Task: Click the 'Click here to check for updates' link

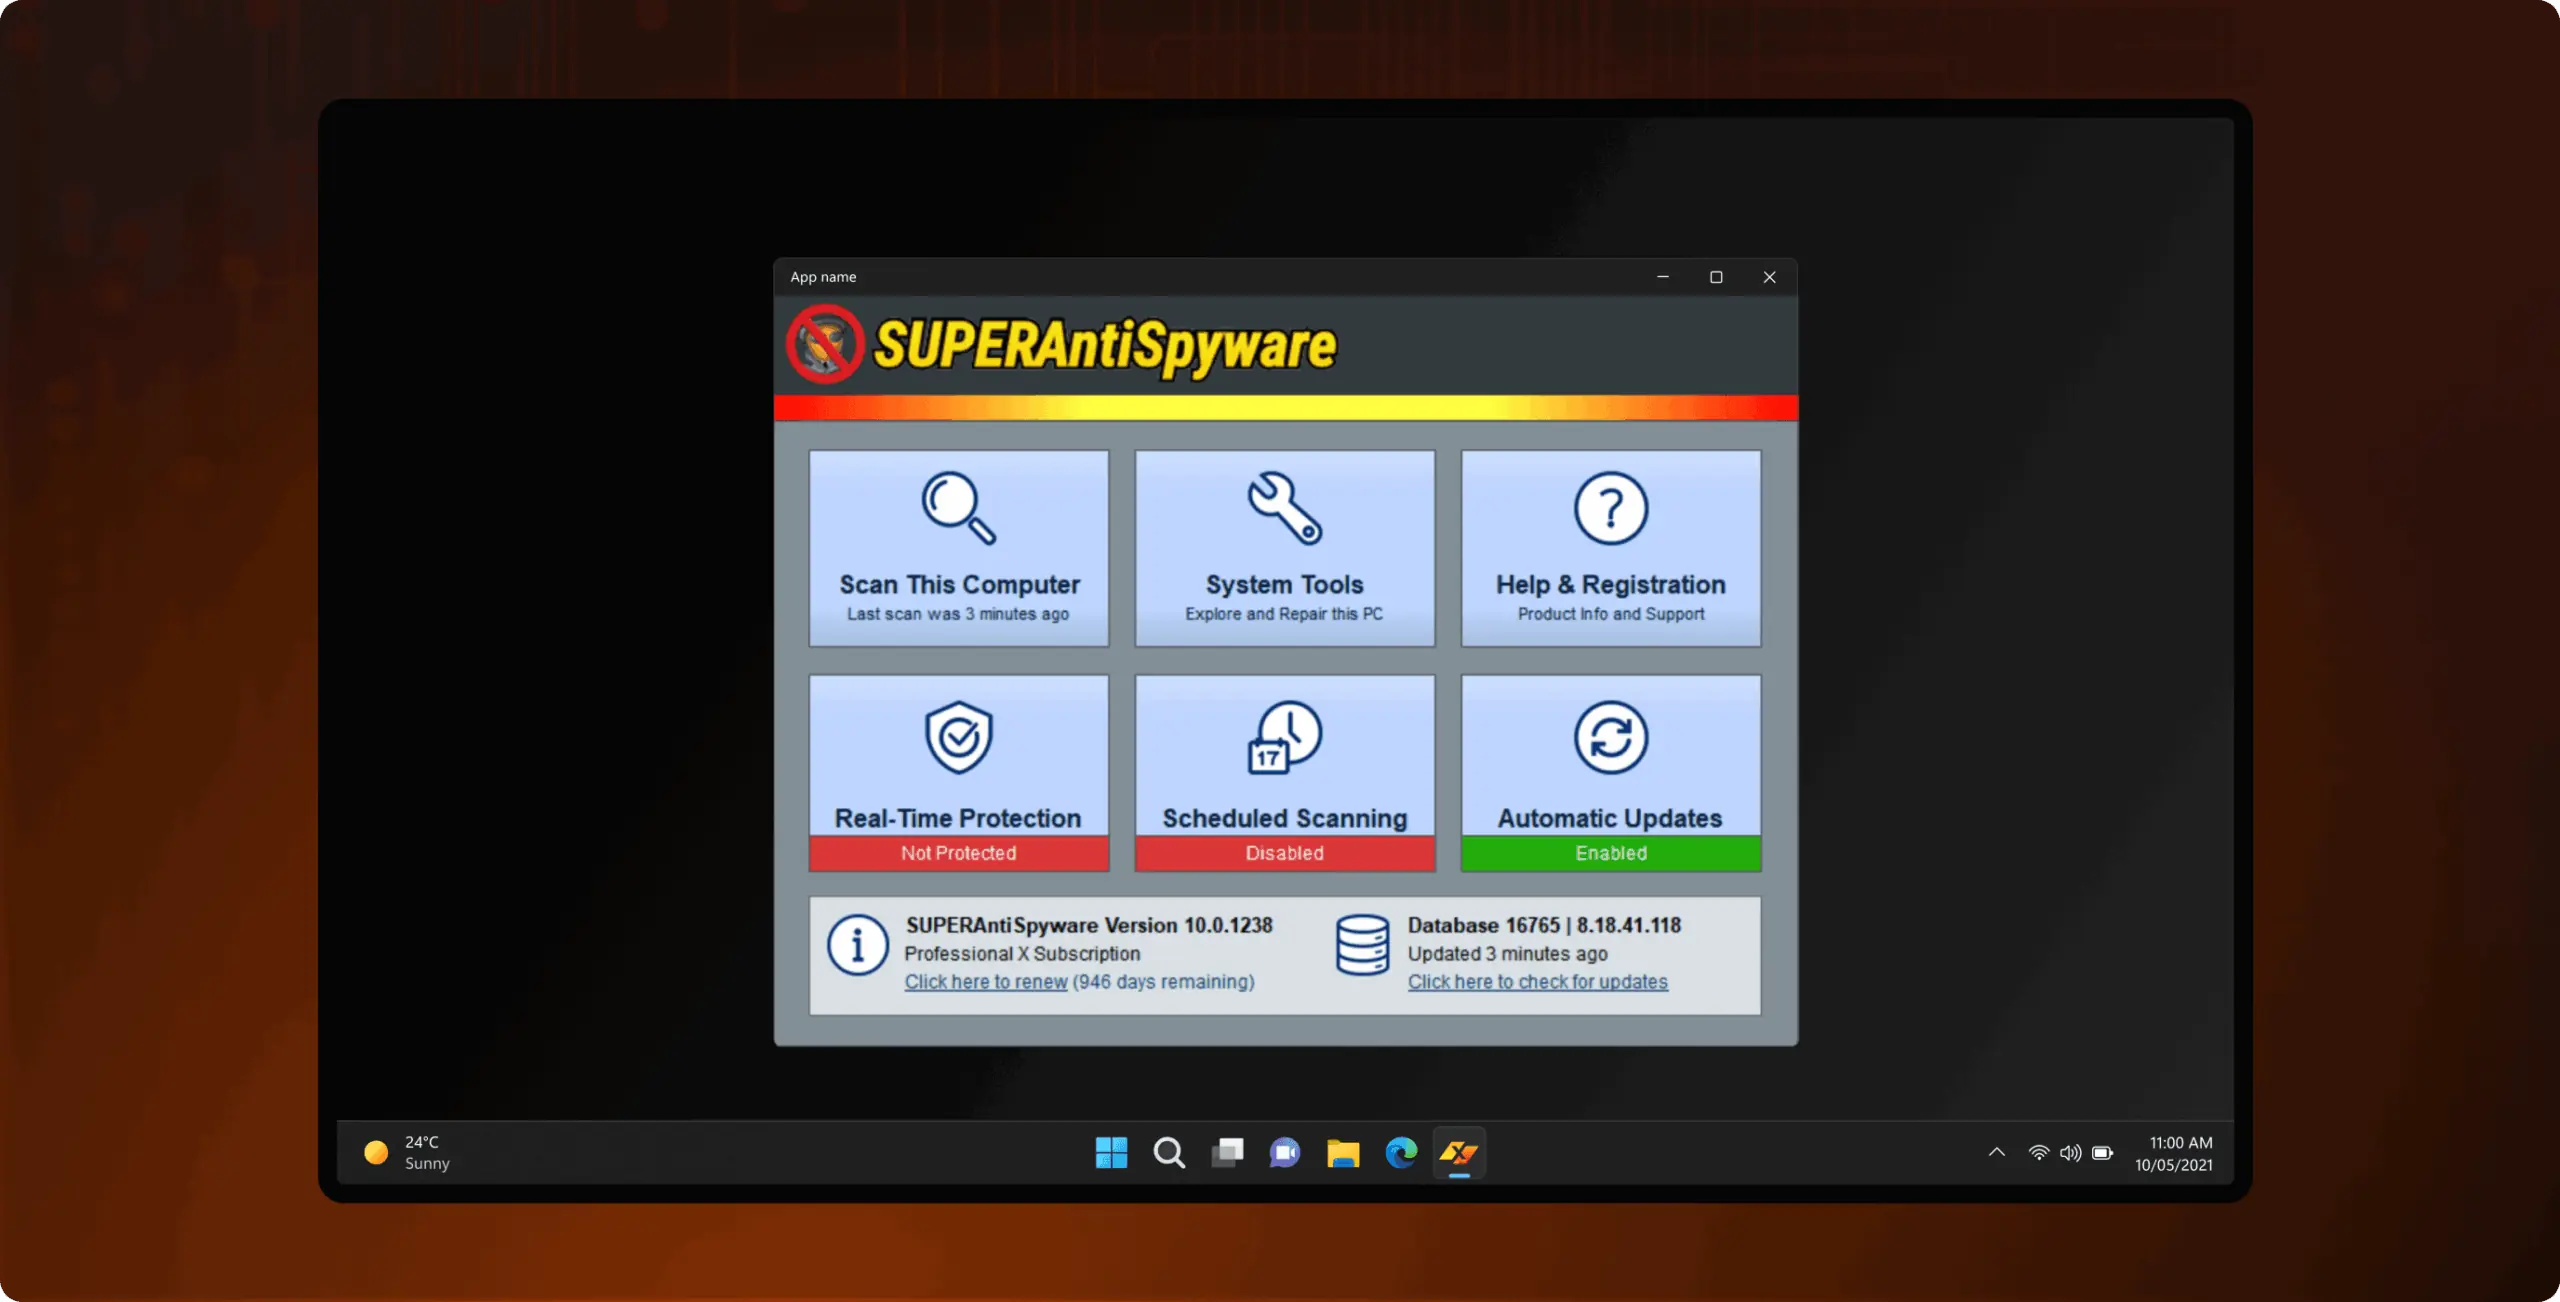Action: (x=1538, y=982)
